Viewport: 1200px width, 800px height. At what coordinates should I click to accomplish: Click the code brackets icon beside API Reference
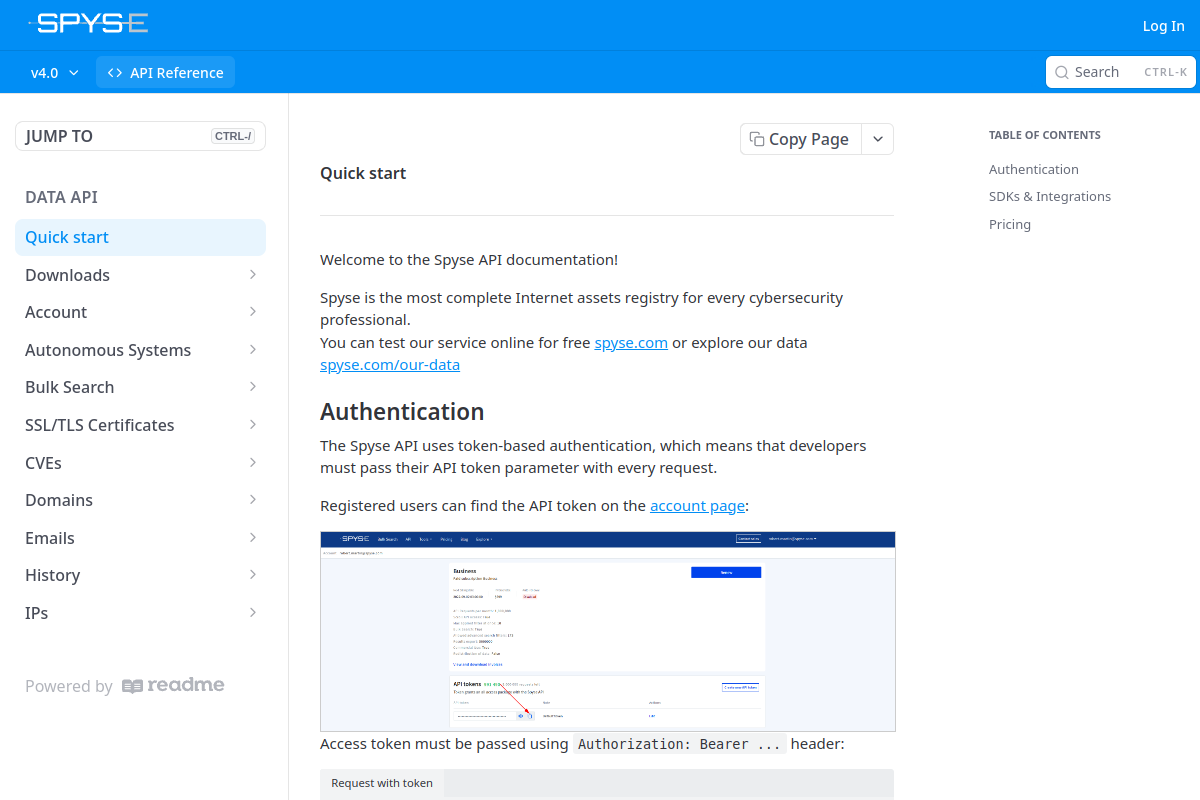[115, 73]
